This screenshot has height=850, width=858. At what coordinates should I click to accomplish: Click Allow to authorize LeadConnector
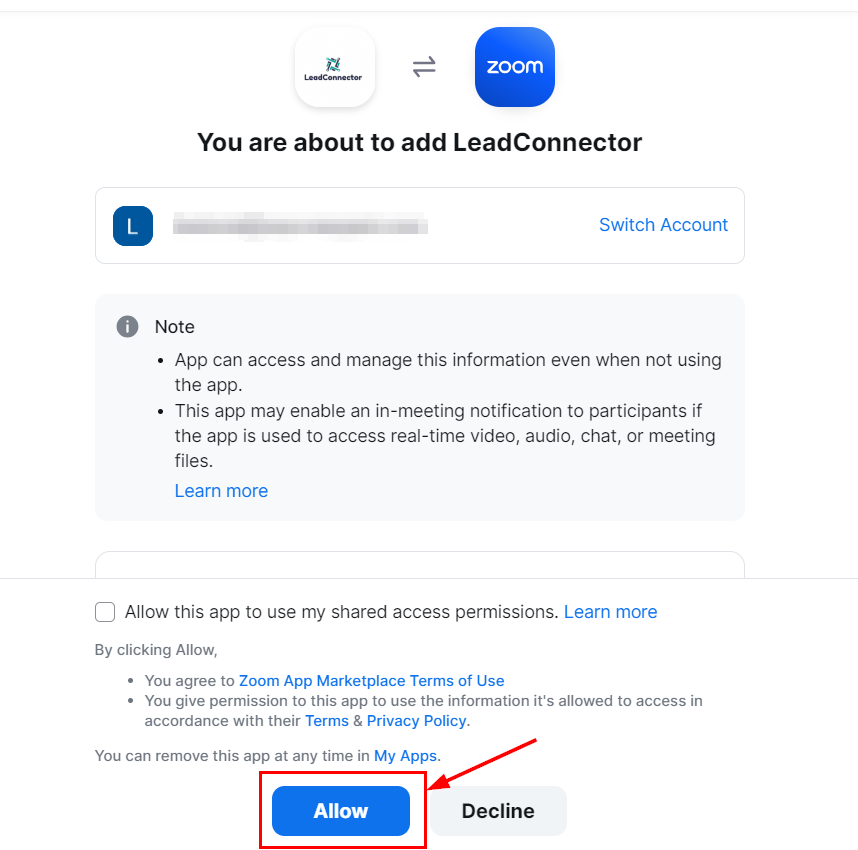(x=340, y=811)
